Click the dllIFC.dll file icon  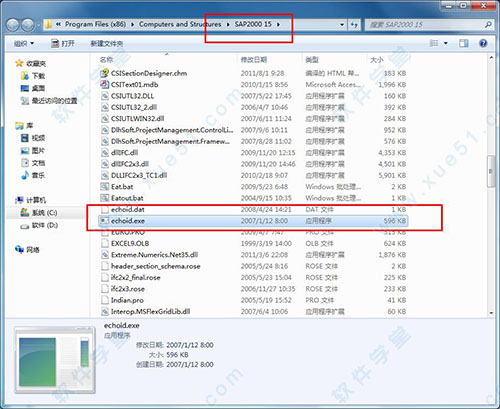point(105,153)
